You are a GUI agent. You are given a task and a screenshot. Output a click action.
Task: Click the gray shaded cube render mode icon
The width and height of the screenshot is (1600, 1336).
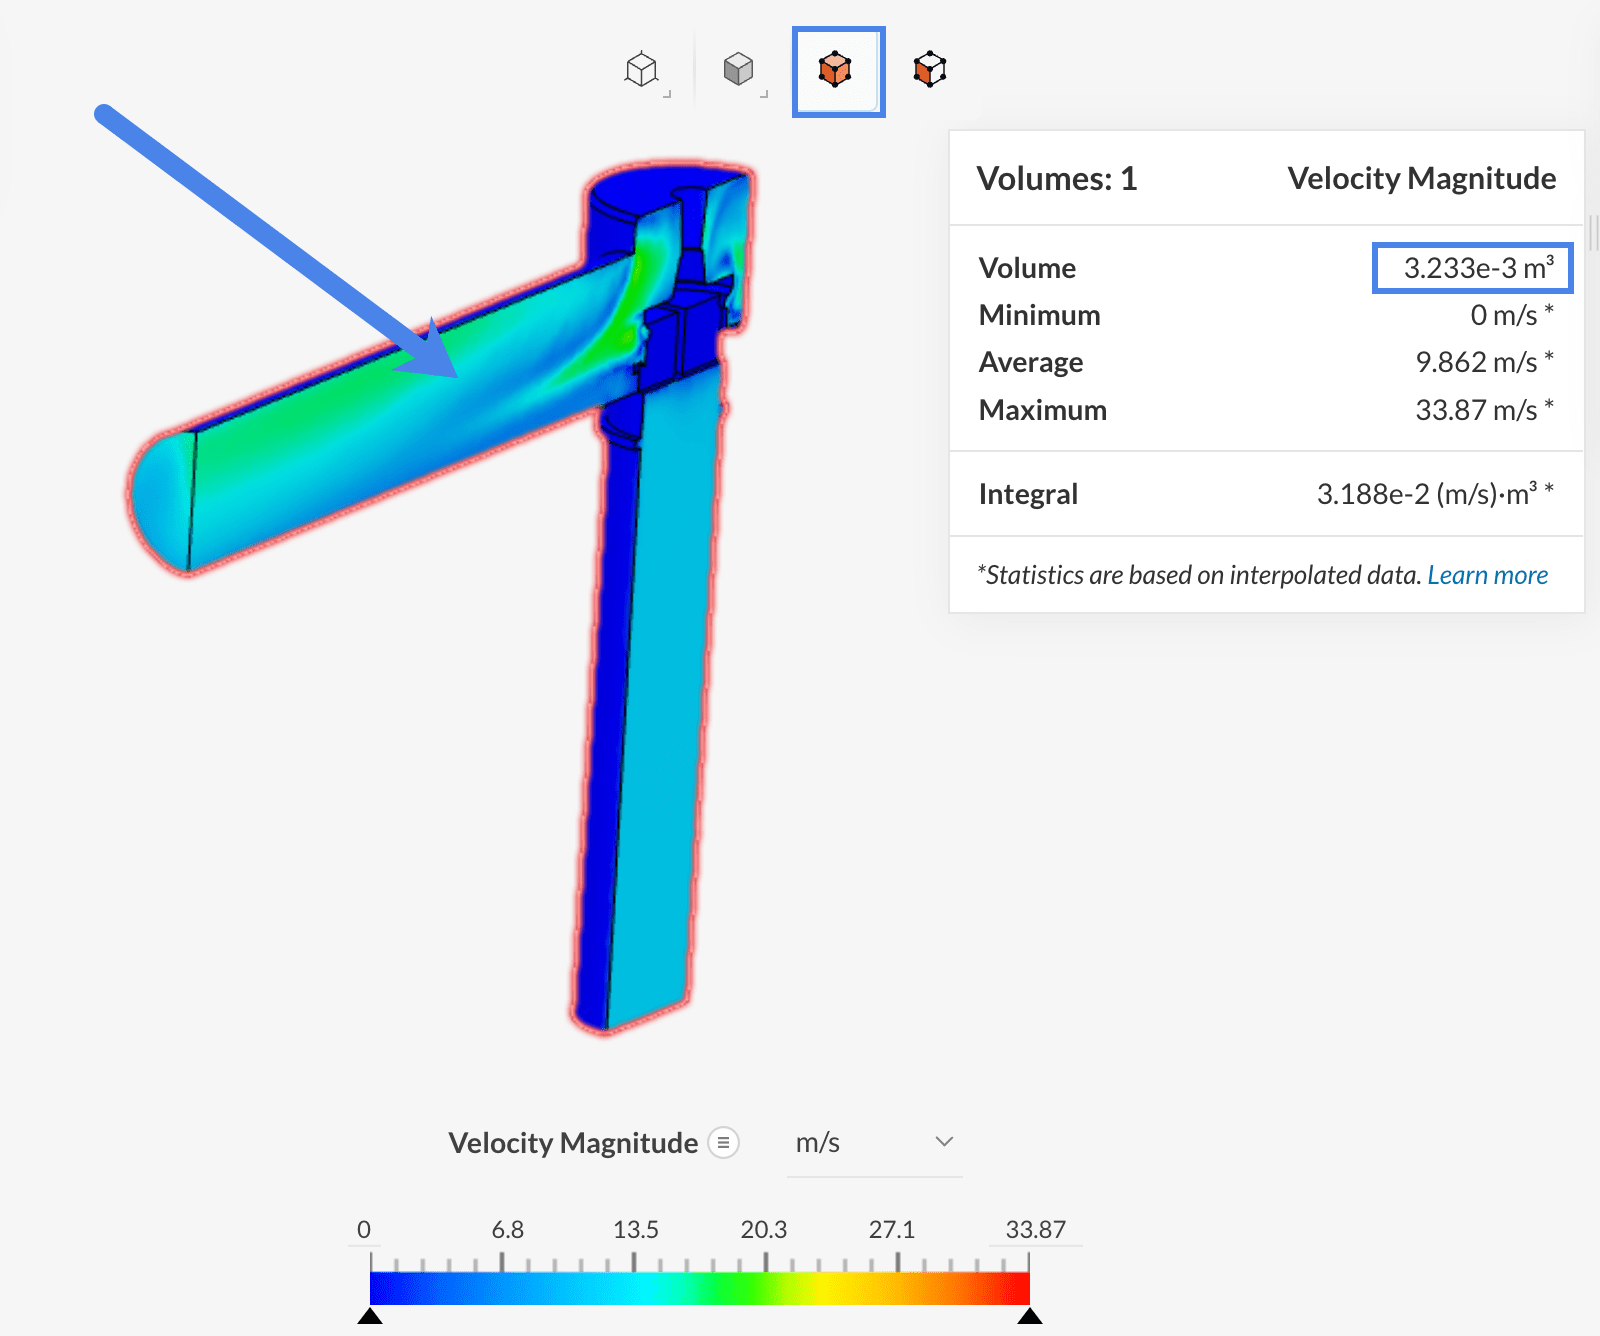[x=738, y=70]
